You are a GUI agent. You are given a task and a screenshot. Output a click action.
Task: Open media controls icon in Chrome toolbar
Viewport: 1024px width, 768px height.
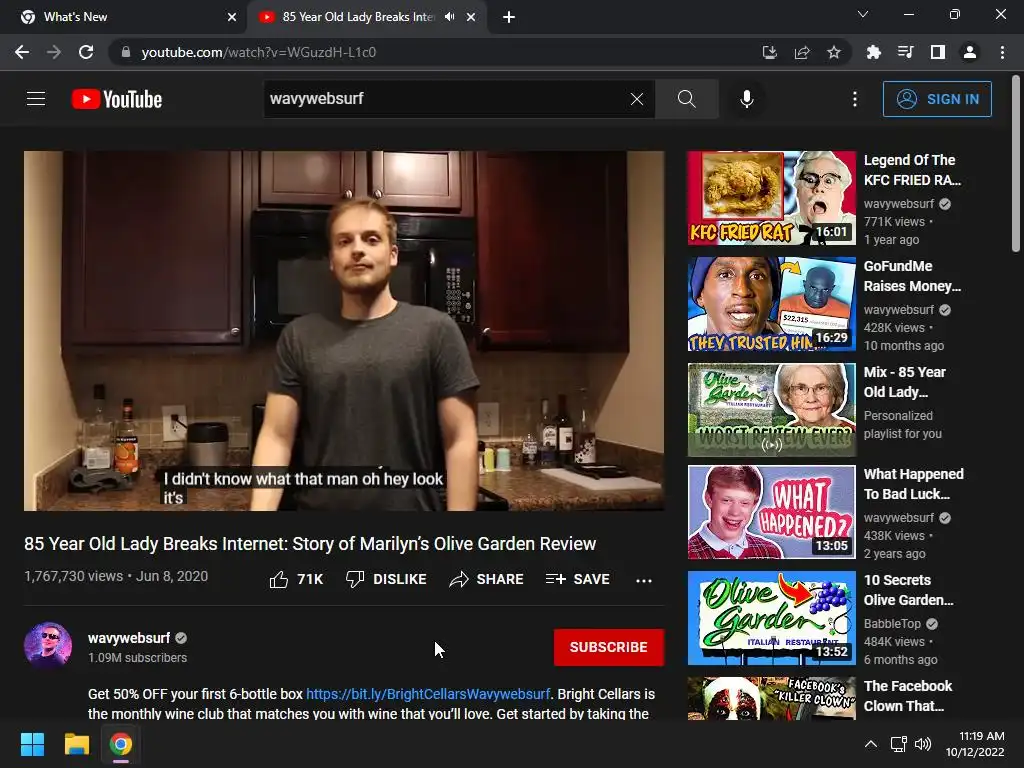[905, 52]
